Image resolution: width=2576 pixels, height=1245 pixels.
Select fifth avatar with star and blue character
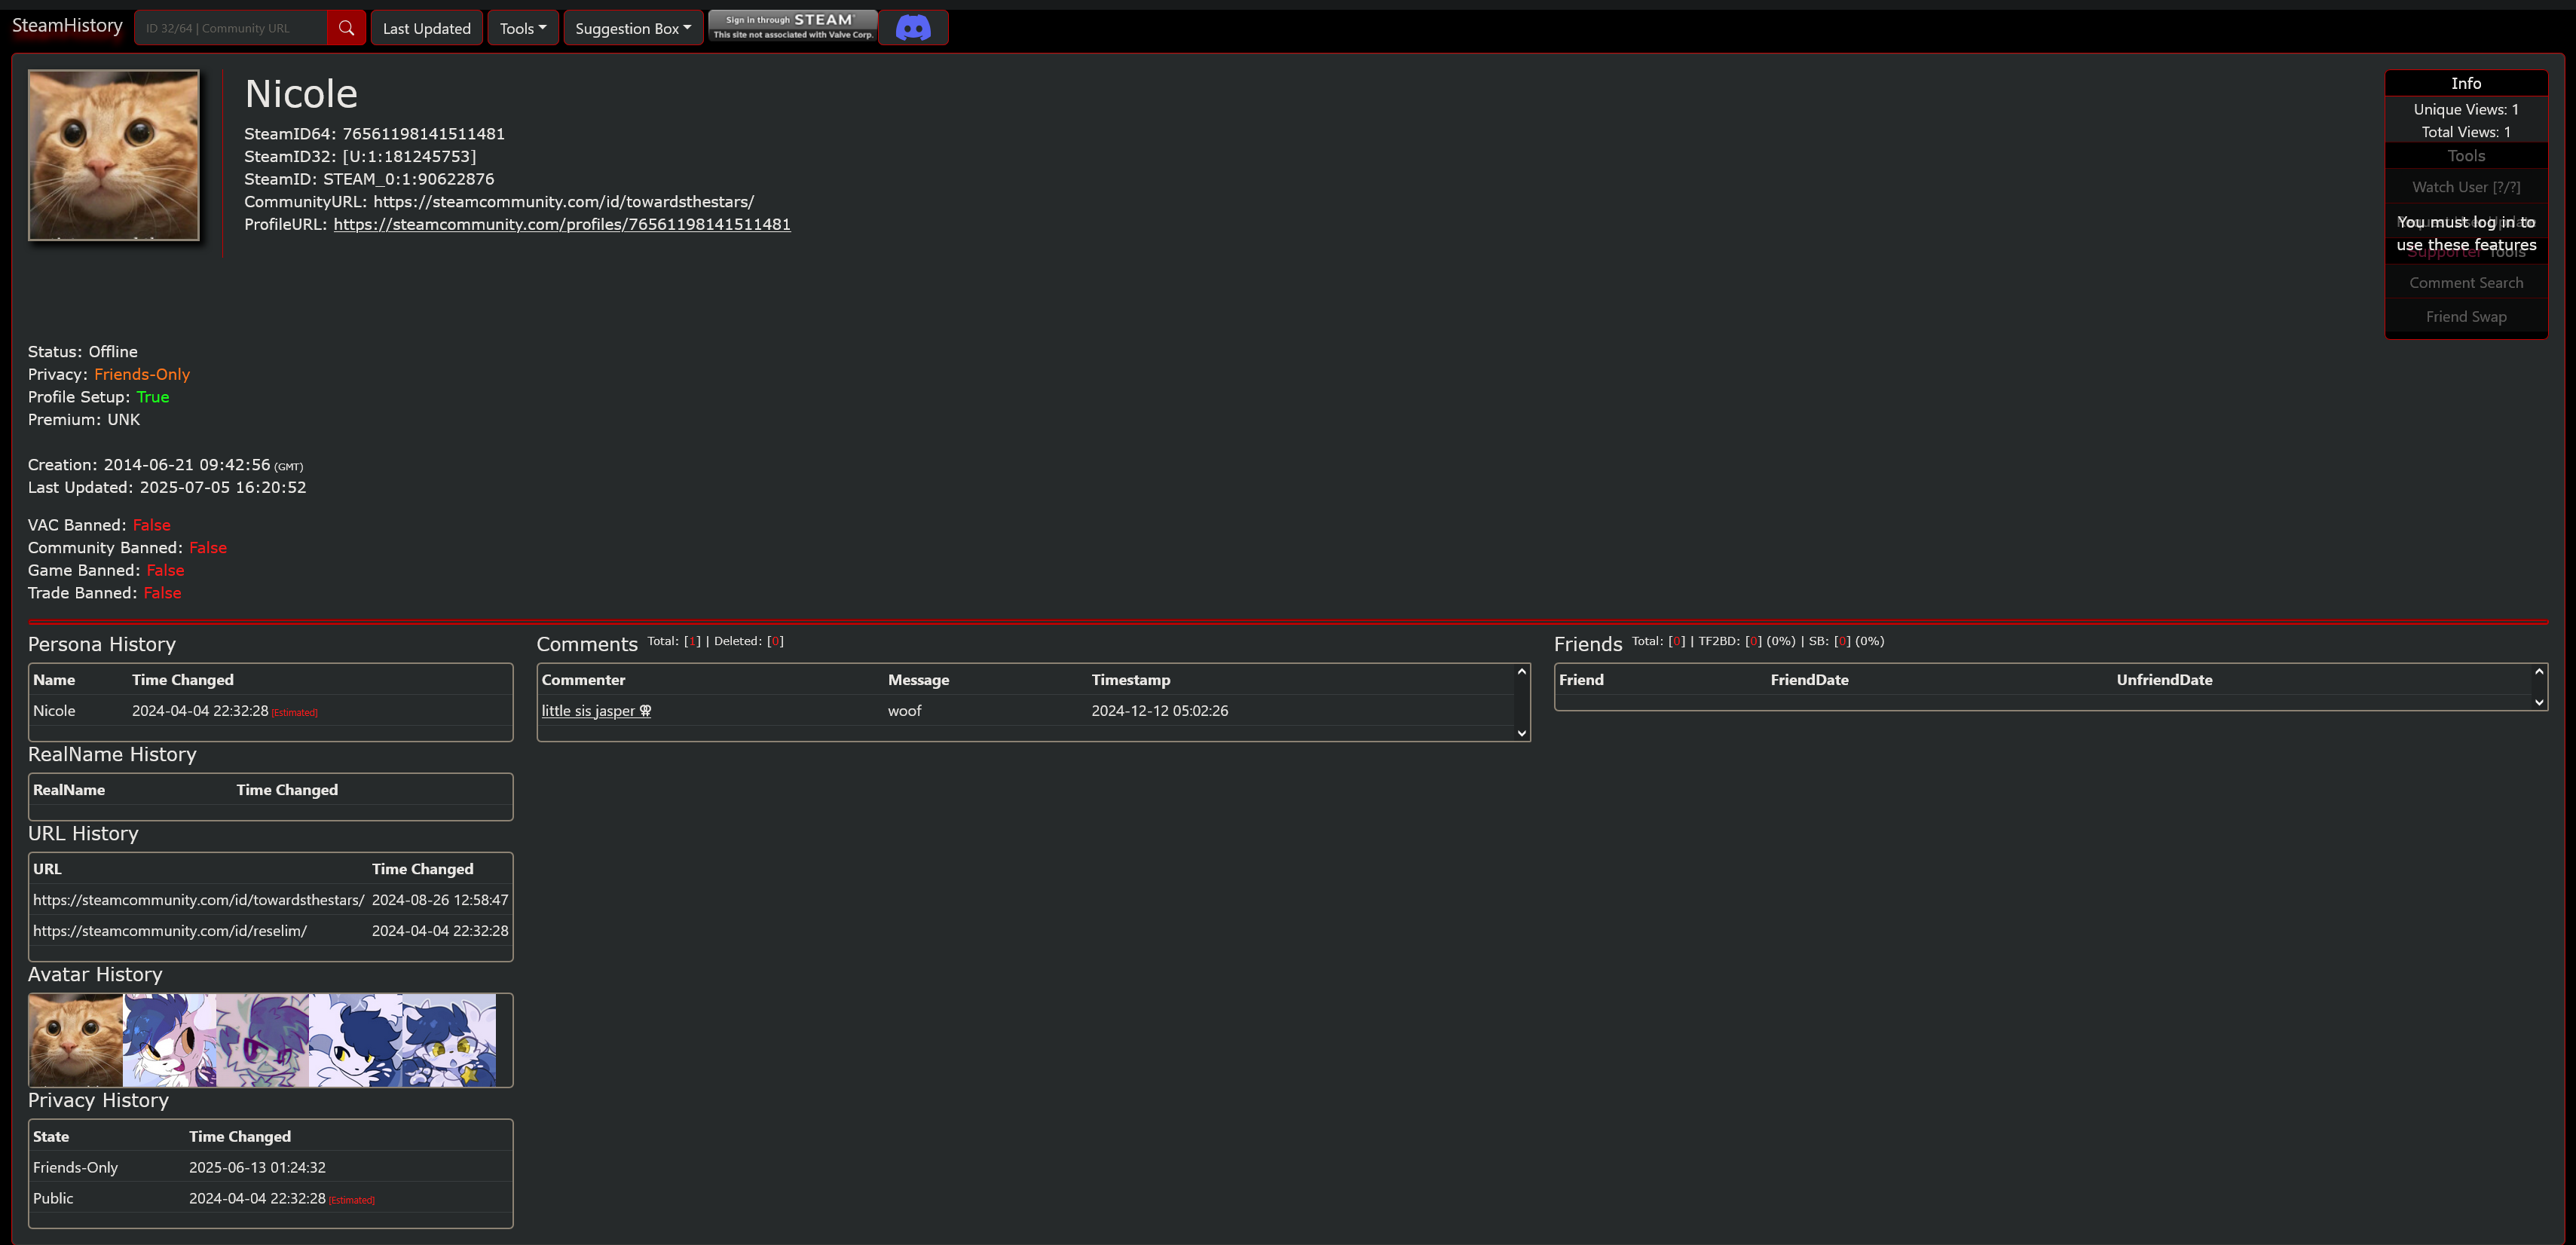point(448,1040)
